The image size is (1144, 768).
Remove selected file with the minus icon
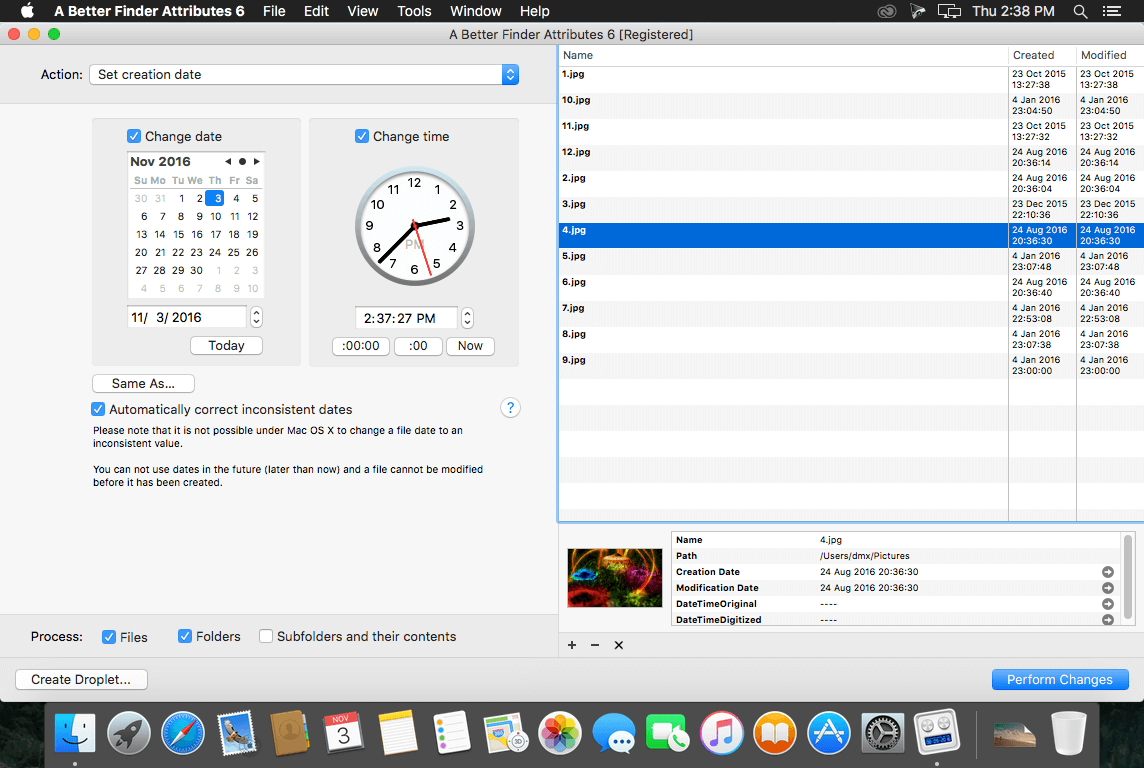click(x=594, y=645)
